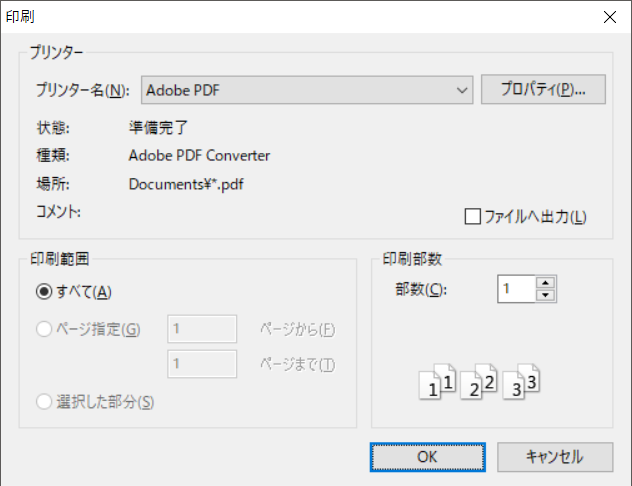
Task: Select the 選択した部分 radio button
Action: tap(44, 402)
